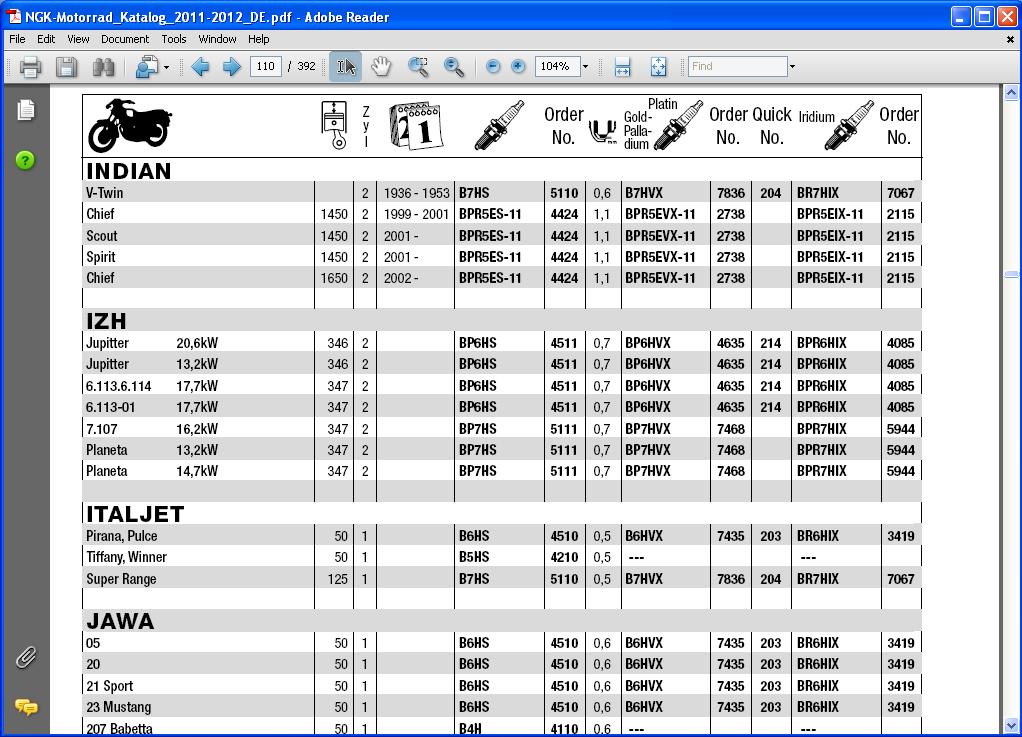The width and height of the screenshot is (1022, 737).
Task: Click year range 1999 - 2001
Action: click(416, 214)
